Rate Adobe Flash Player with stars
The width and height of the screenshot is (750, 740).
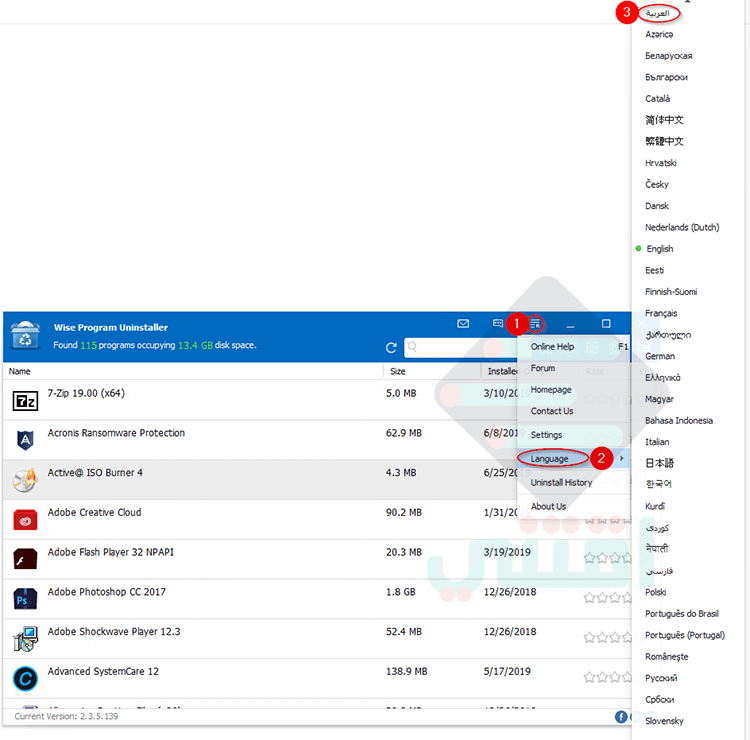click(607, 558)
